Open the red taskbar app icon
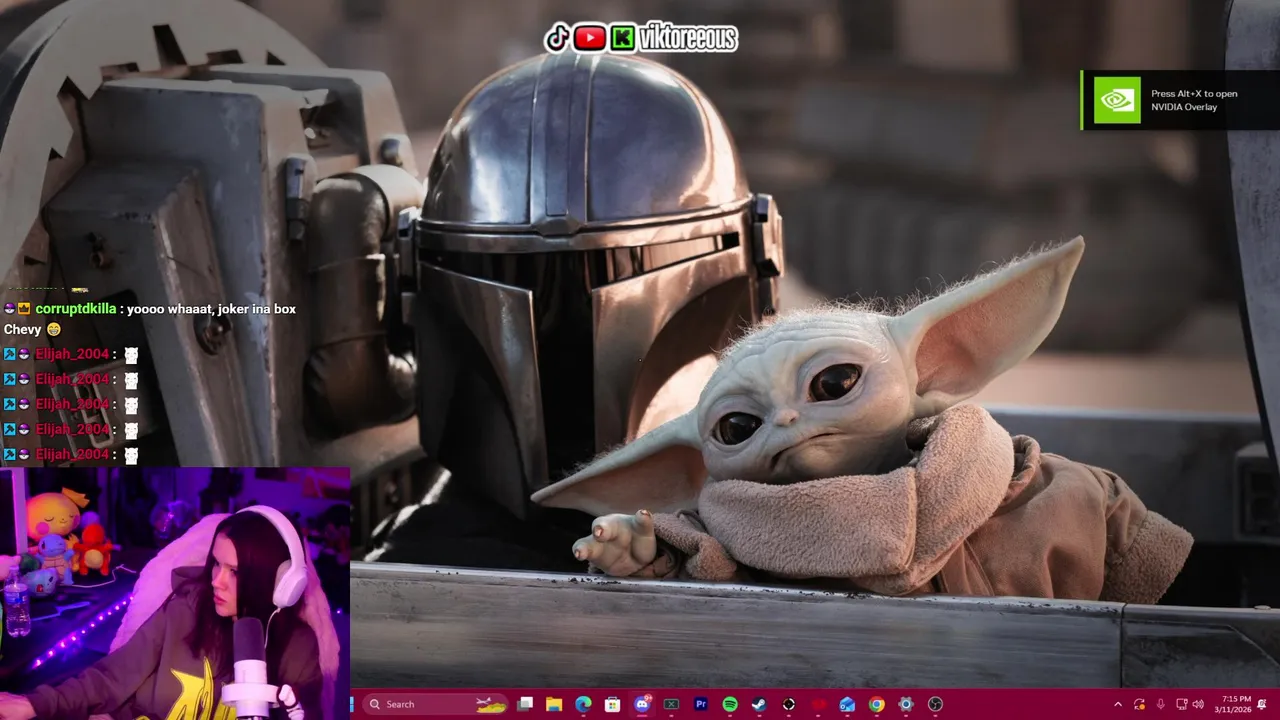Screen dimensions: 1280x720 pyautogui.click(x=818, y=704)
